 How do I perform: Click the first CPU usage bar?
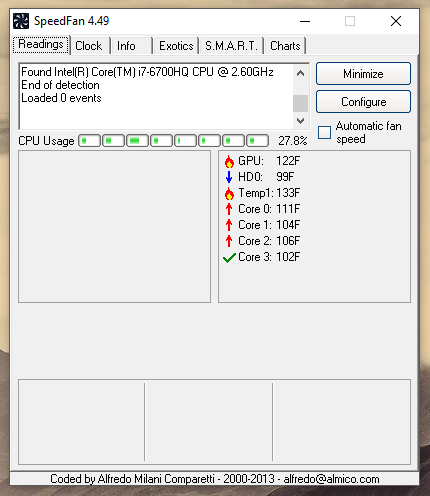pyautogui.click(x=89, y=141)
